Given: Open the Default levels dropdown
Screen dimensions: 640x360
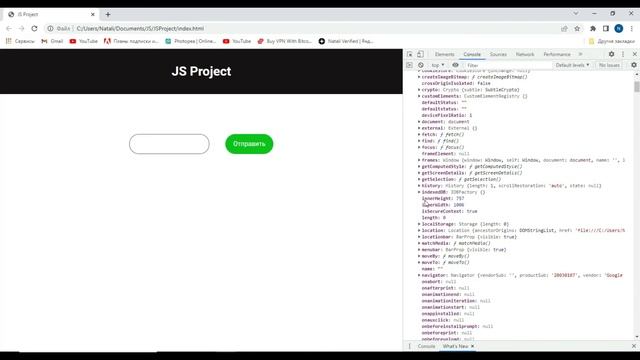Looking at the screenshot, I should [572, 65].
